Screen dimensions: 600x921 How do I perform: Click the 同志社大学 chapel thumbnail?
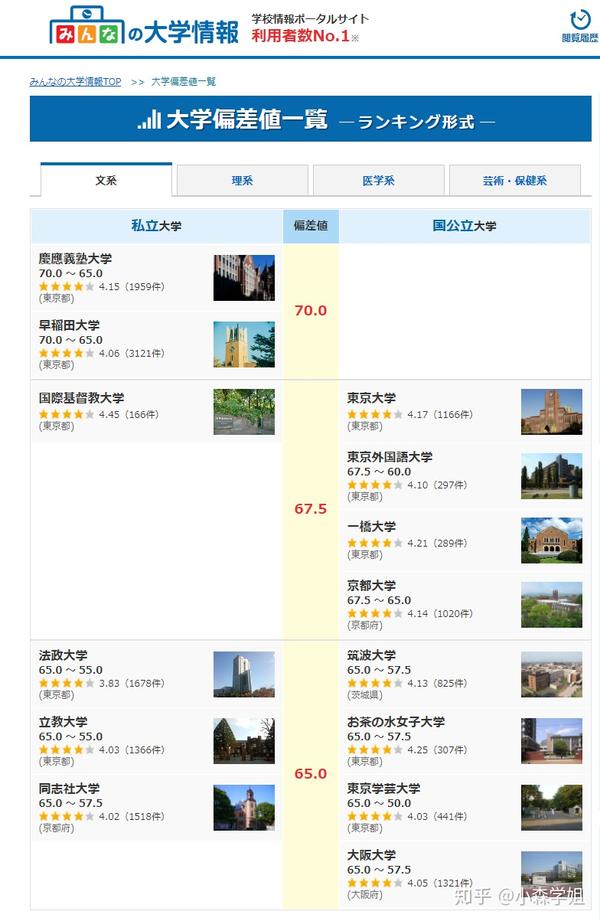pyautogui.click(x=244, y=808)
